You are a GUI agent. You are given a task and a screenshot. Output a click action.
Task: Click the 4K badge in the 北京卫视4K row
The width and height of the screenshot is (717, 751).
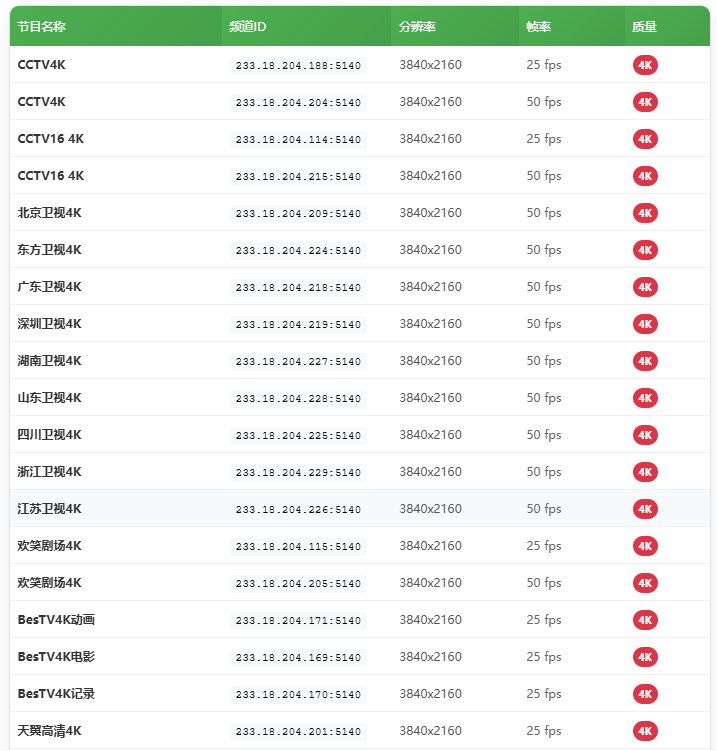click(645, 213)
